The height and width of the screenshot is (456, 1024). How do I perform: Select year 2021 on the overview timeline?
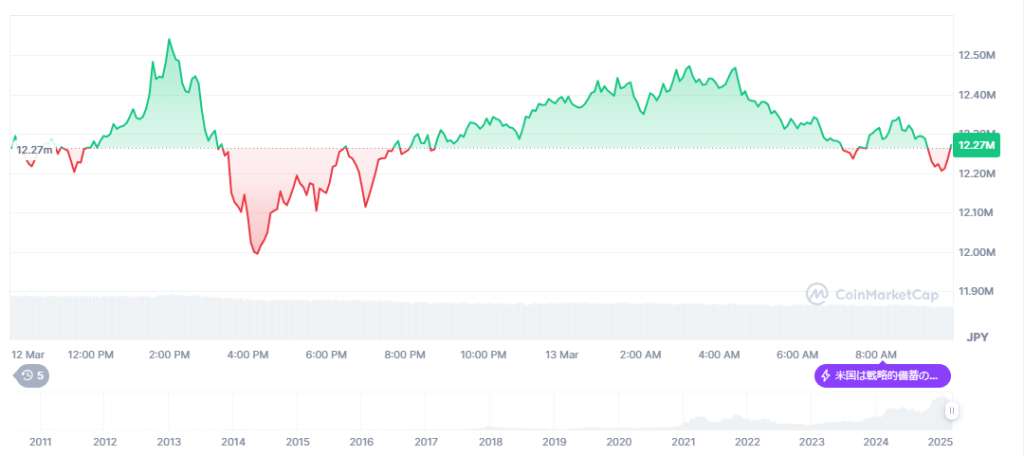pyautogui.click(x=683, y=441)
